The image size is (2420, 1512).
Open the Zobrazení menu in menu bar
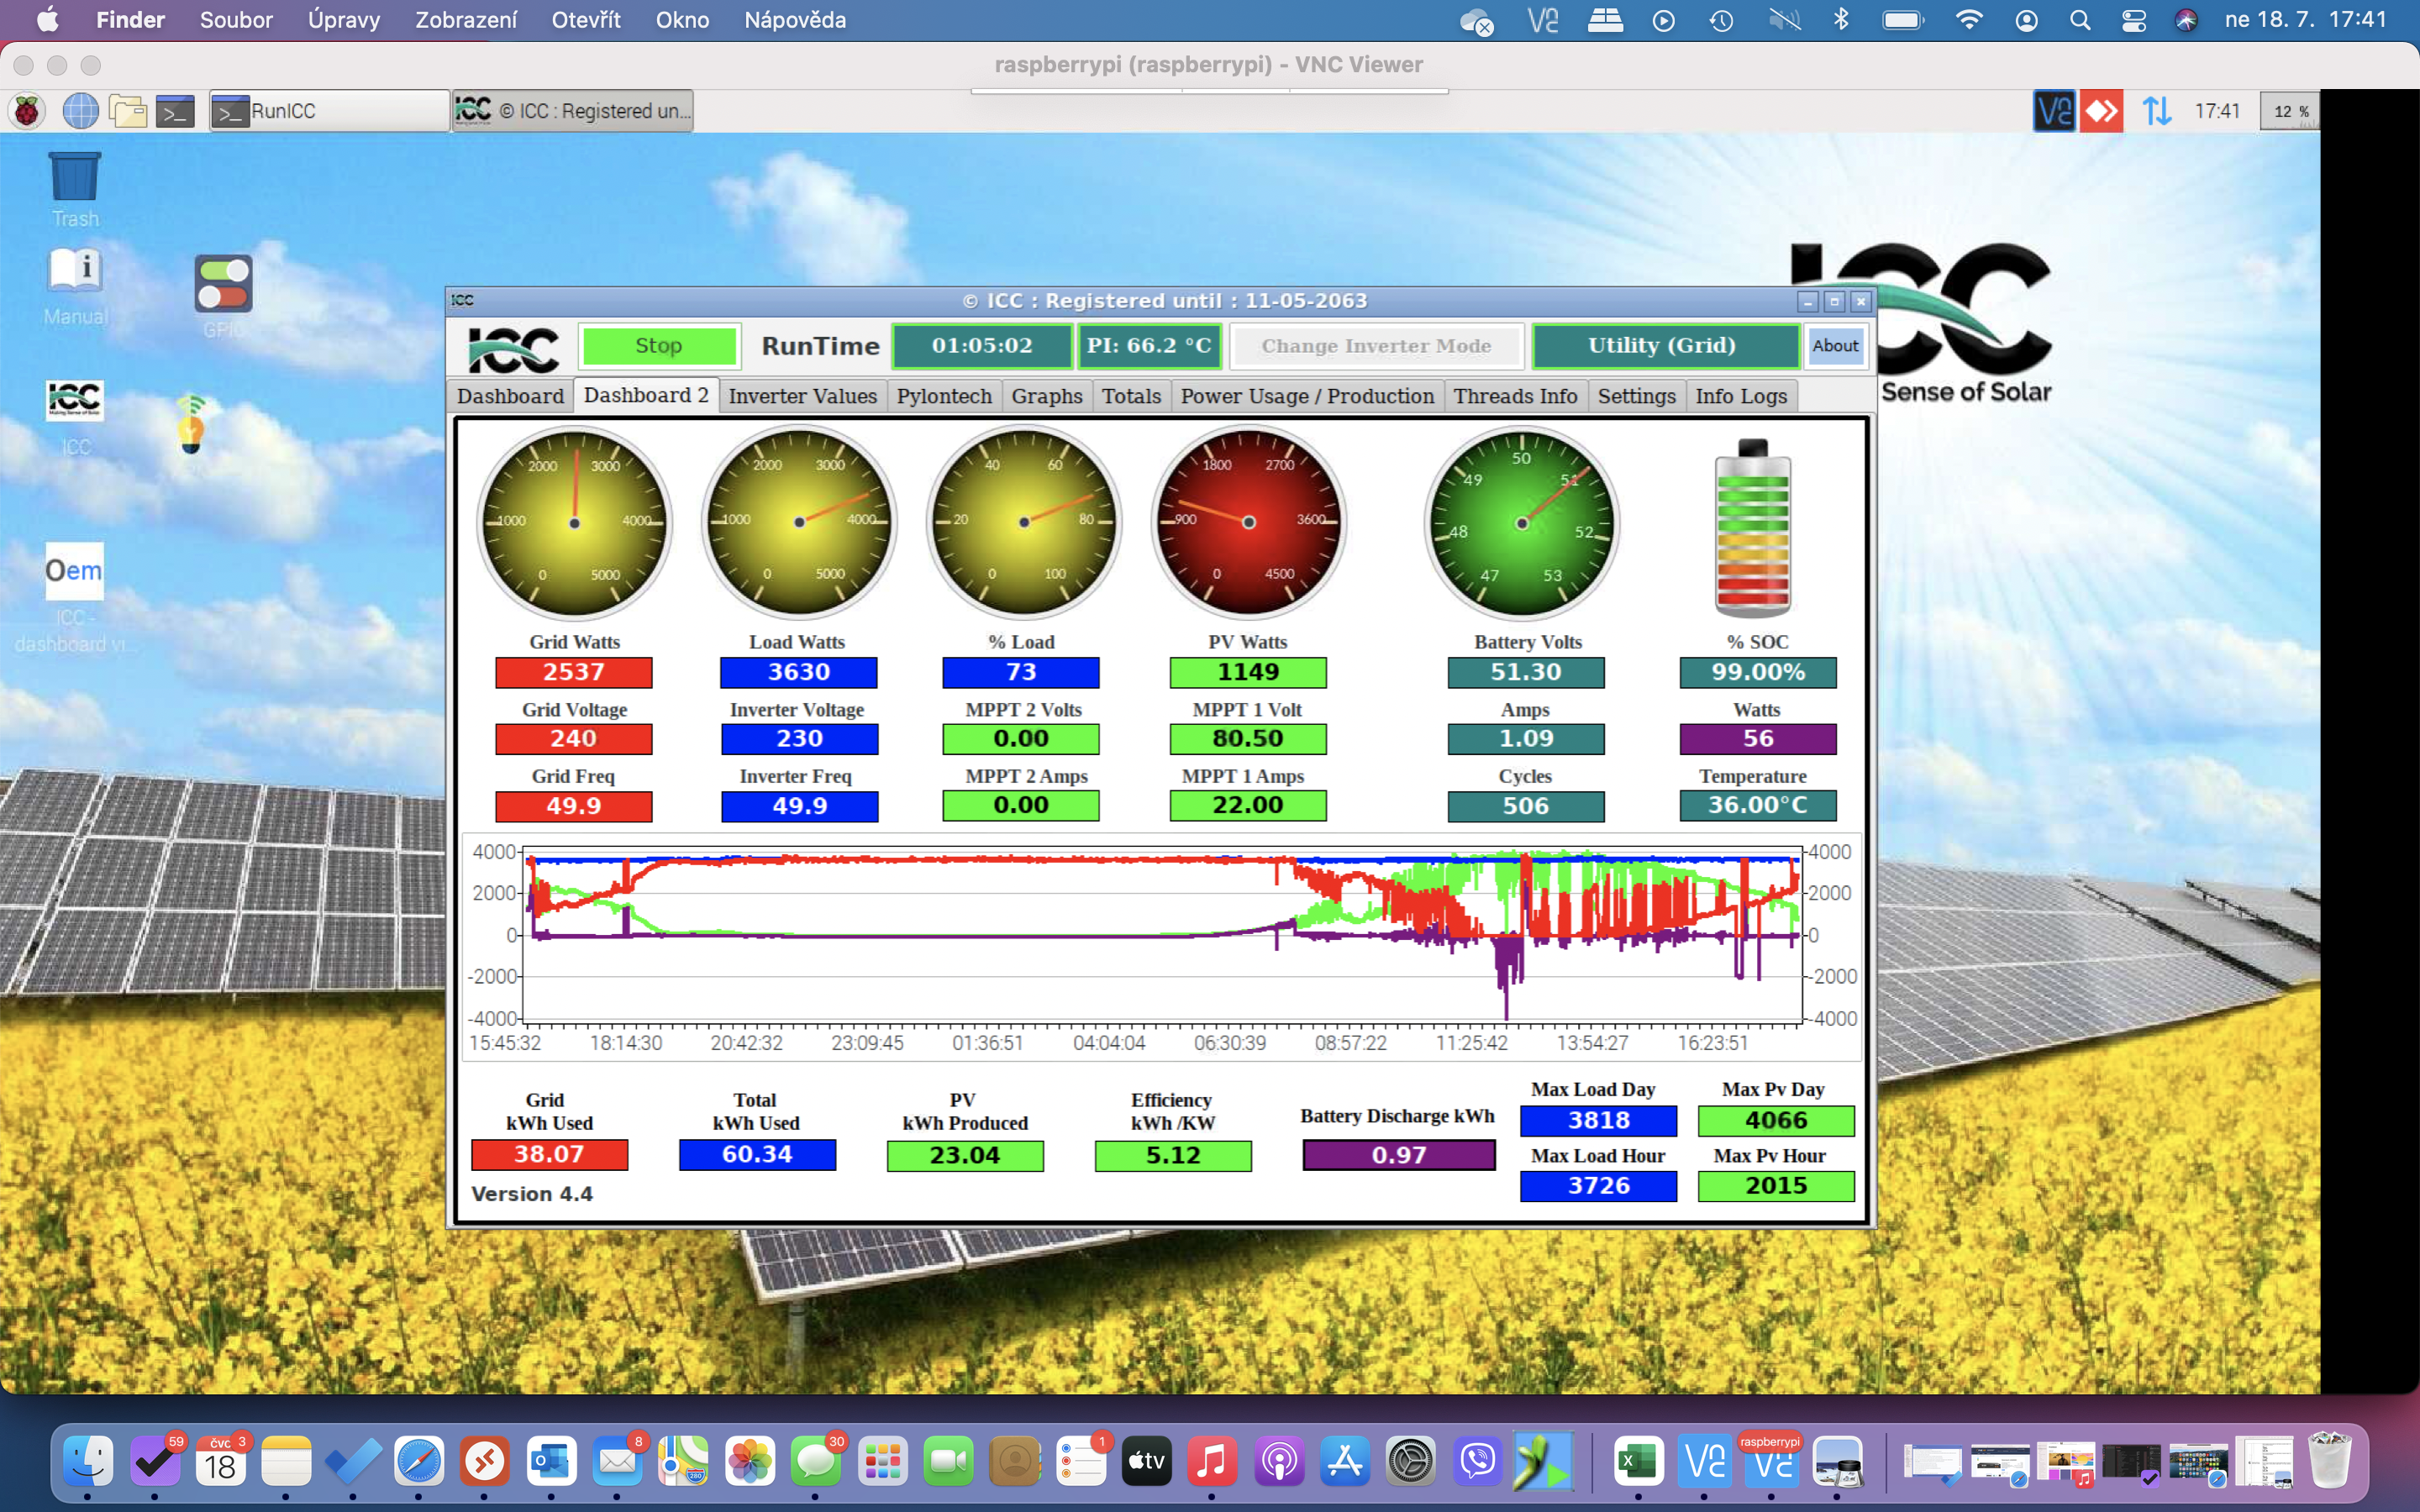(466, 20)
